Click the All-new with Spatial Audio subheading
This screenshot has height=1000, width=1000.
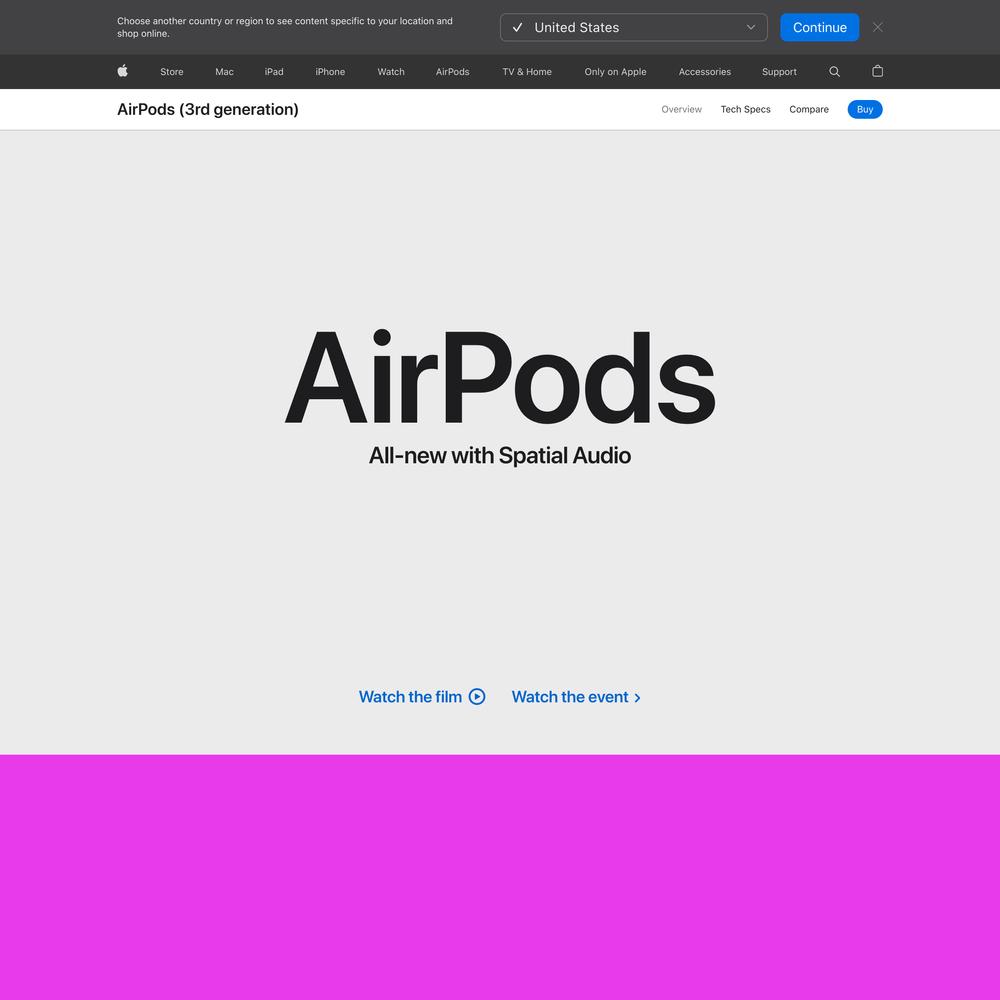pyautogui.click(x=500, y=456)
